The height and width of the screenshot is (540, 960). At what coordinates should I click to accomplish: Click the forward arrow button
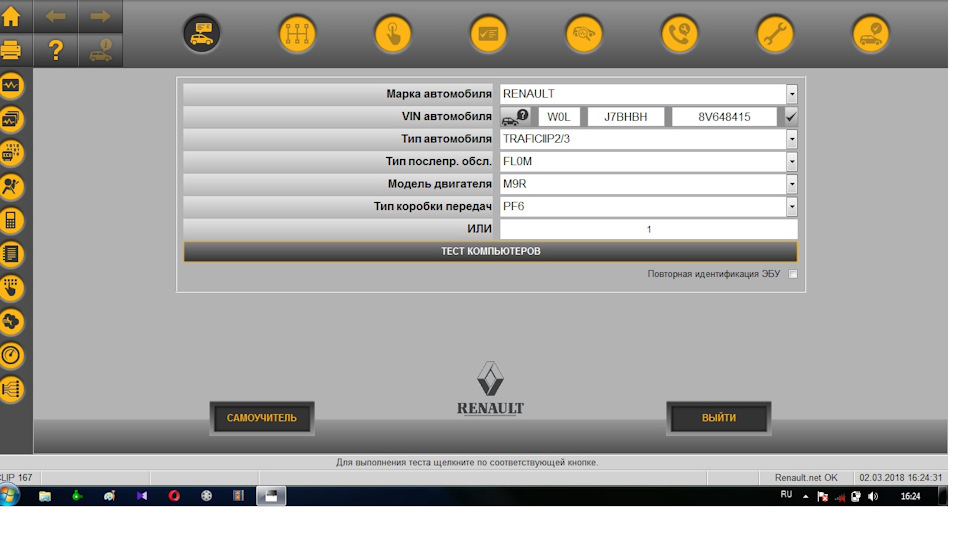coord(100,17)
